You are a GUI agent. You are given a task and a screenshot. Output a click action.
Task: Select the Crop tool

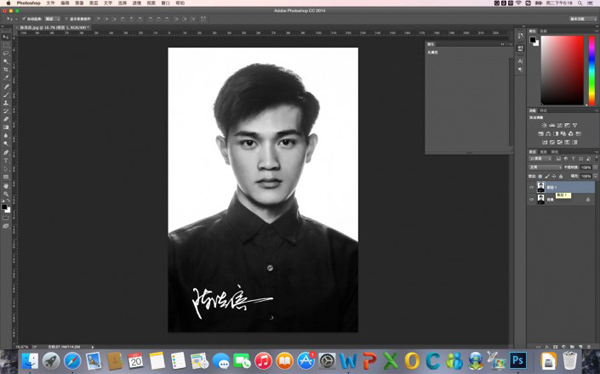(x=6, y=69)
